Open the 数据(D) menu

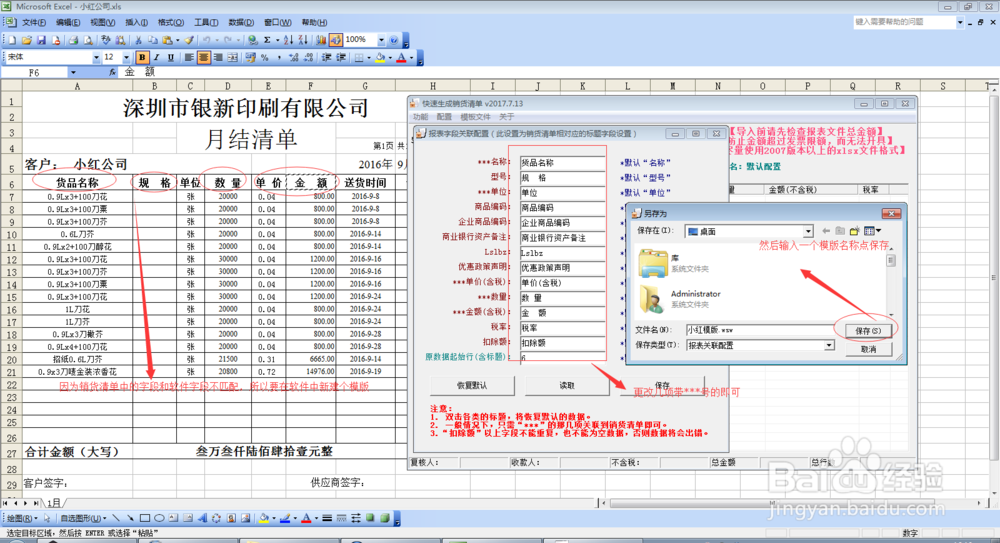tap(241, 22)
